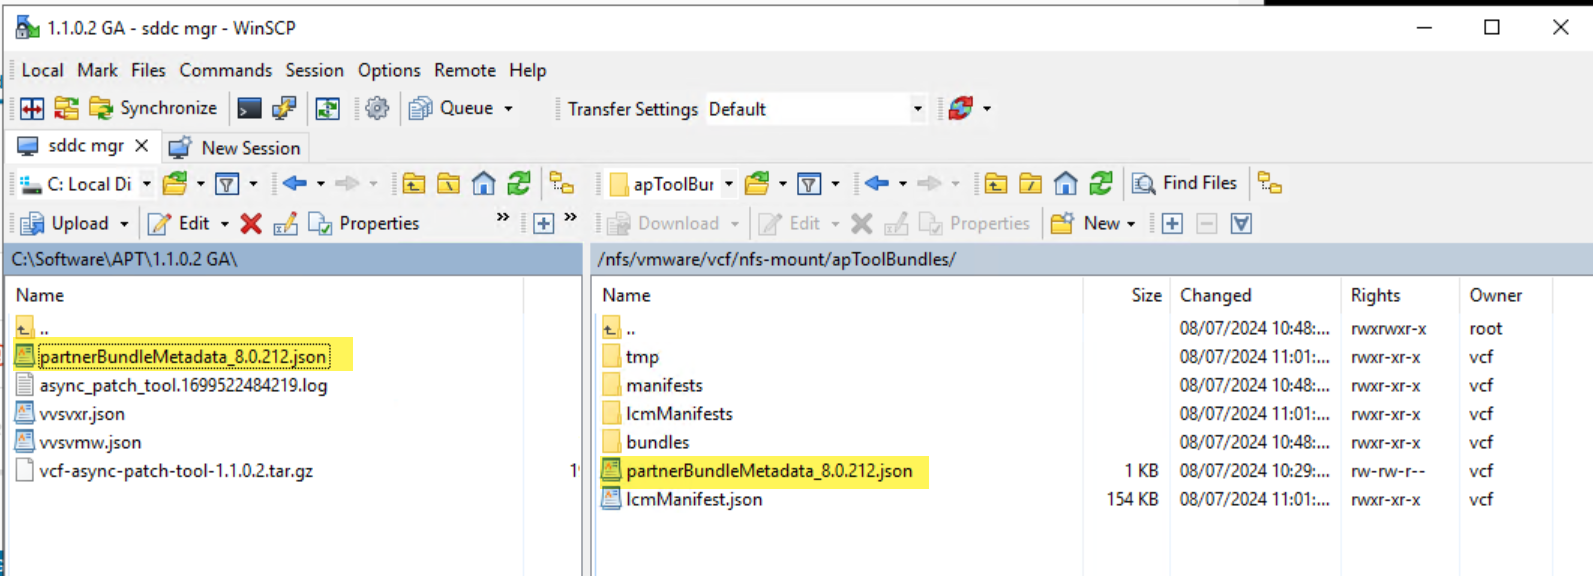Click the Compare Directories icon in main toolbar

(x=32, y=108)
